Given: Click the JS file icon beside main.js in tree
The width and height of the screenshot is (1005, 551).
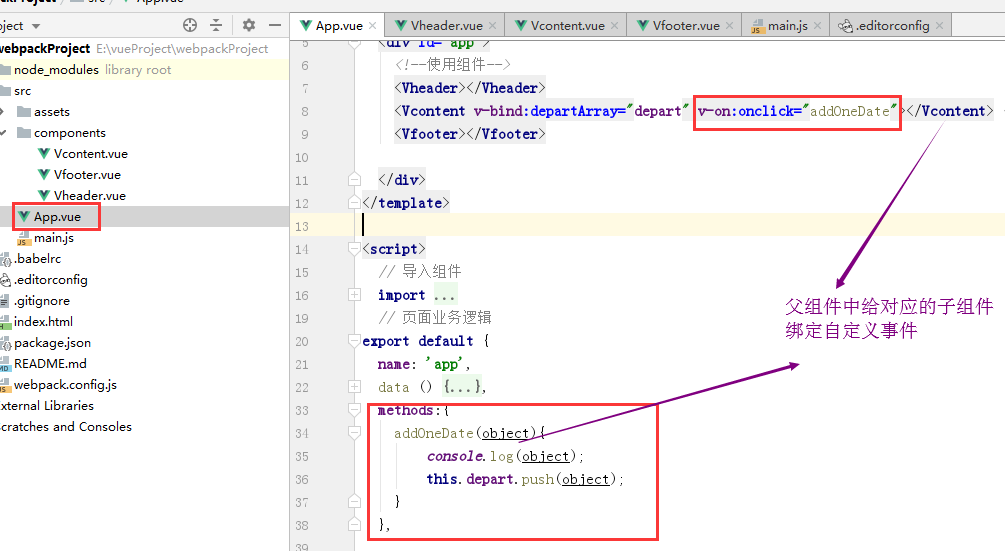Looking at the screenshot, I should pos(24,238).
